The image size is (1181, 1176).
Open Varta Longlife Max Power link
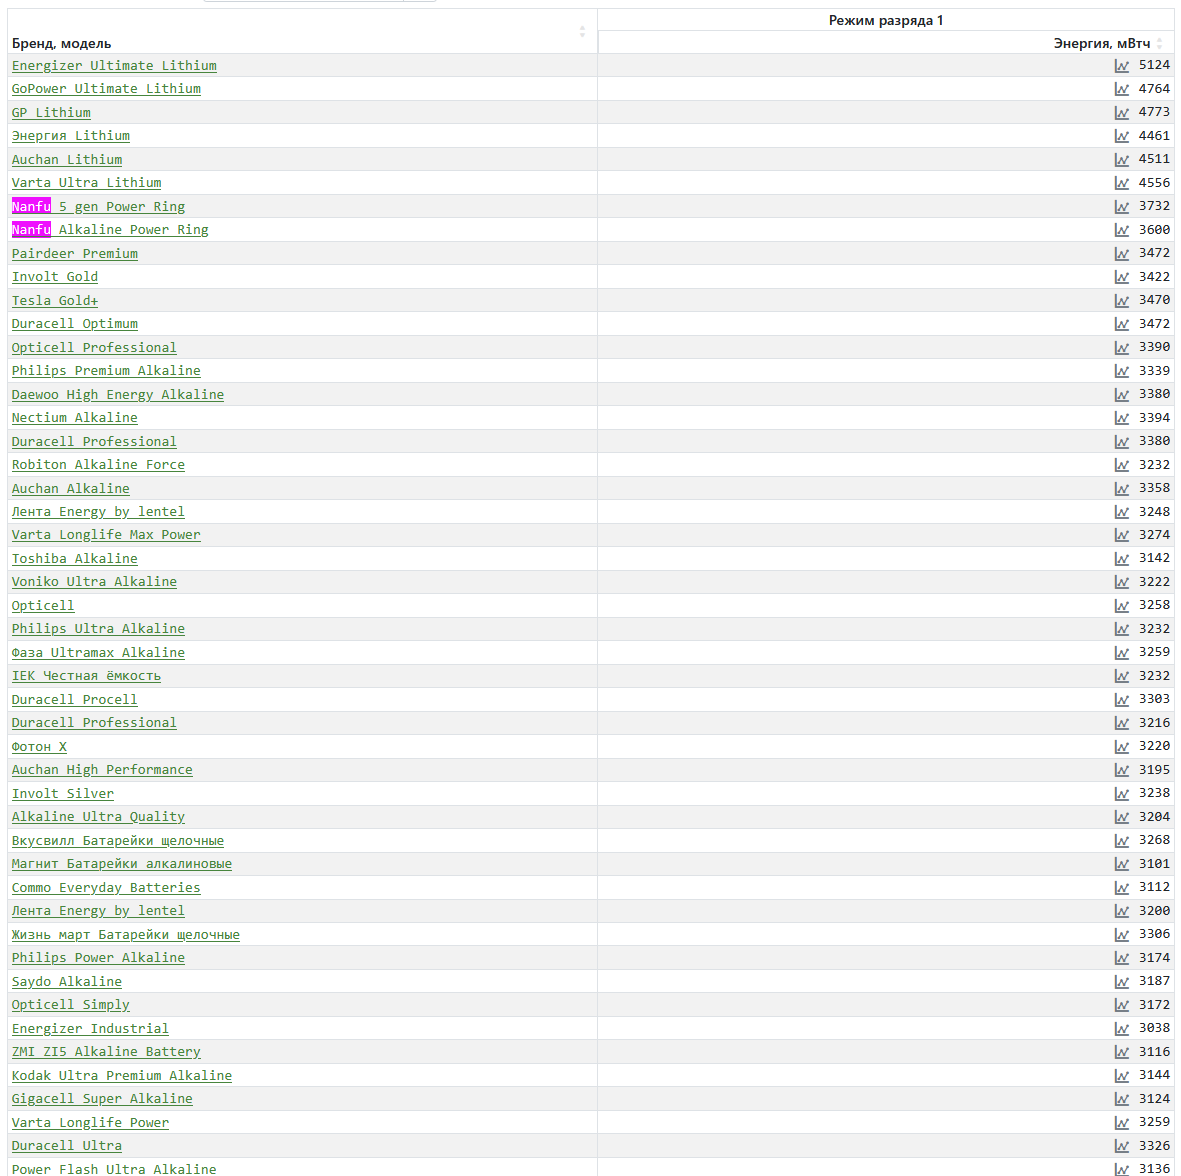coord(106,535)
